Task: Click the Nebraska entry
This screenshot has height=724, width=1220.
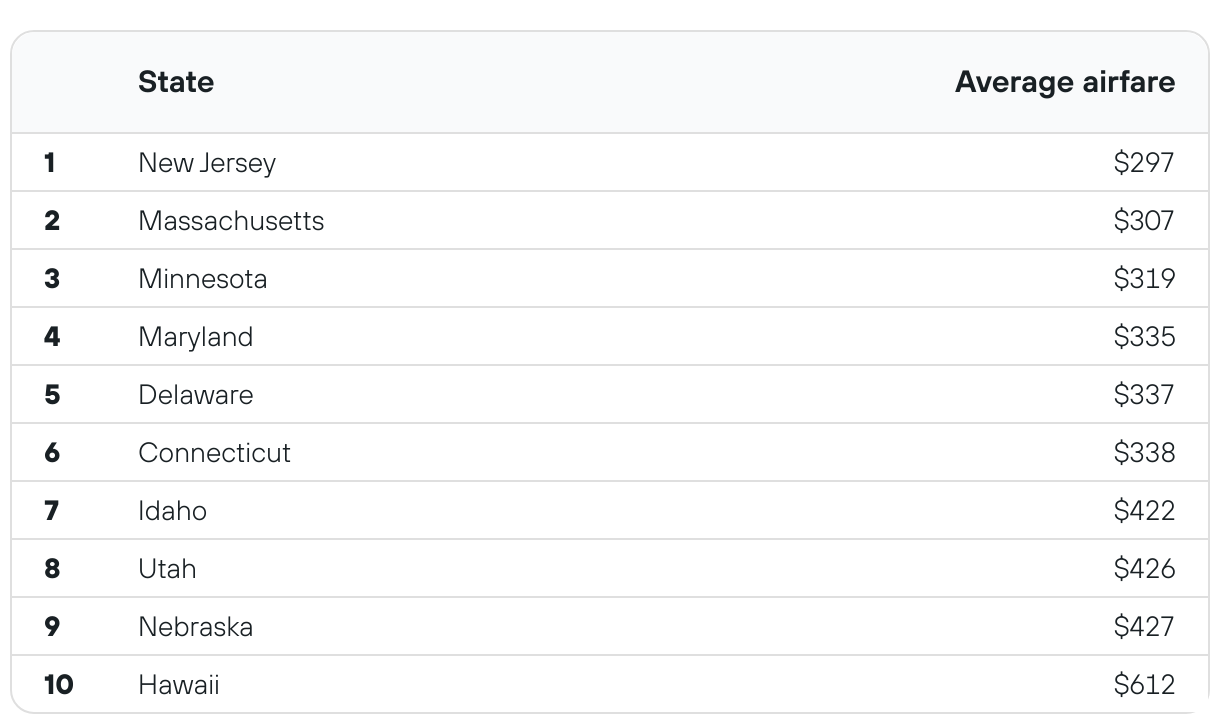Action: (196, 626)
